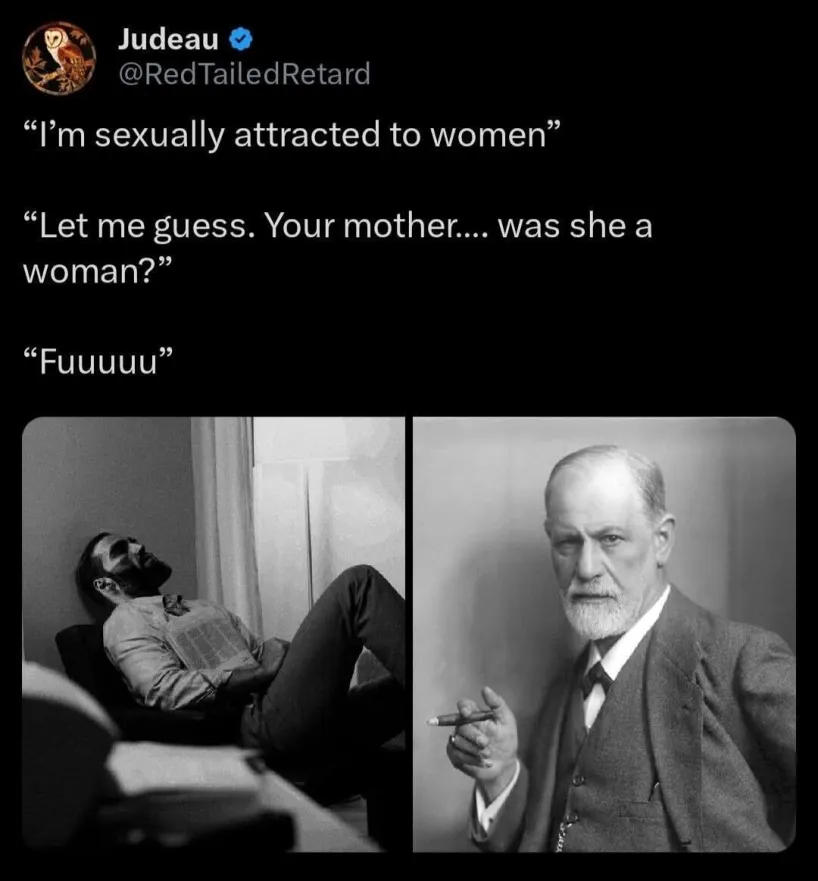Click the blue verified checkmark badge
Screen dimensions: 818x881
[241, 39]
